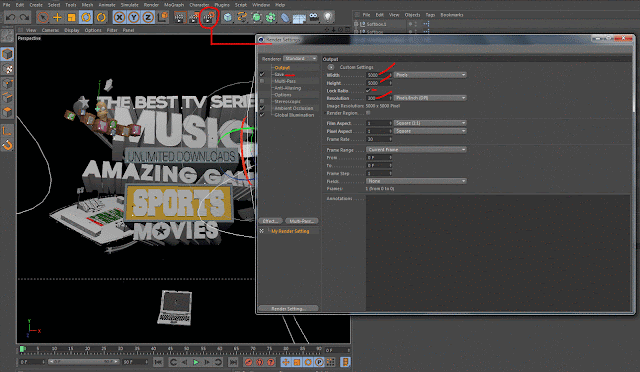Select the Move tool in the toolbar
Viewport: 640px width, 372px height.
click(x=58, y=17)
